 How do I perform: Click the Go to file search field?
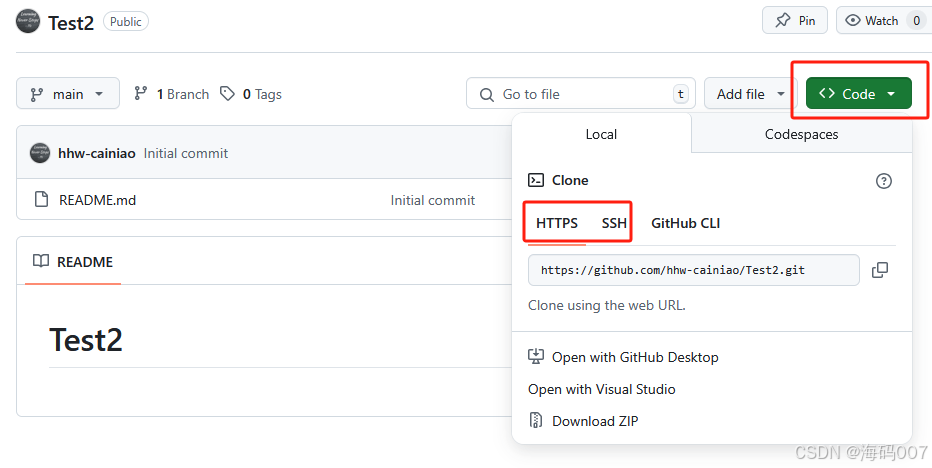coord(584,94)
